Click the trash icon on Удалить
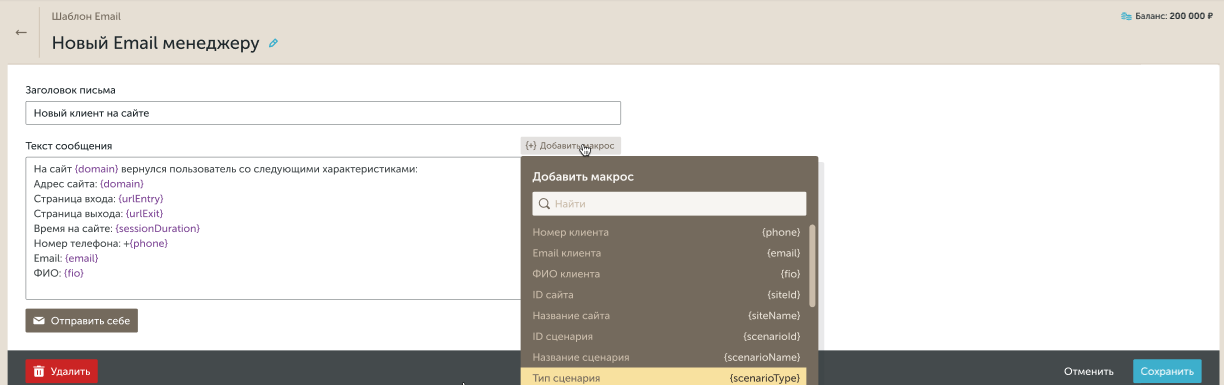The image size is (1224, 385). coord(39,371)
